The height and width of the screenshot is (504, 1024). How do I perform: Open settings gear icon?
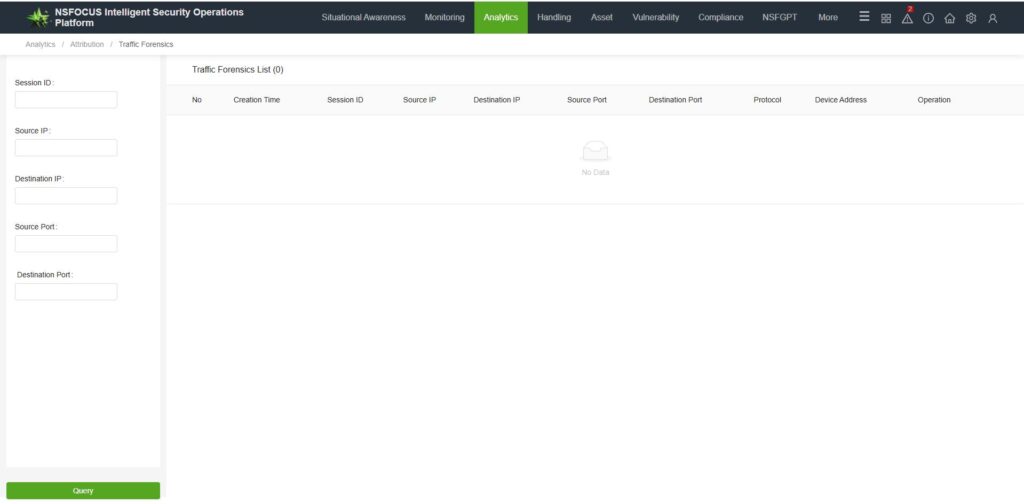click(x=971, y=18)
